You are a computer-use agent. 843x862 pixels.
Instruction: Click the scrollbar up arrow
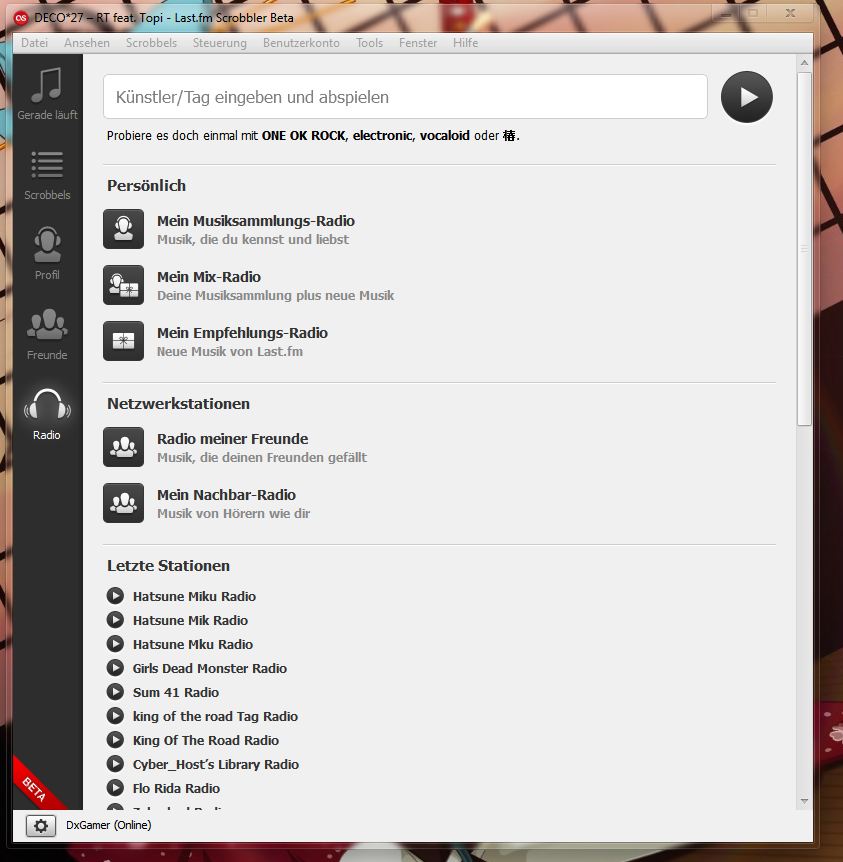(805, 63)
